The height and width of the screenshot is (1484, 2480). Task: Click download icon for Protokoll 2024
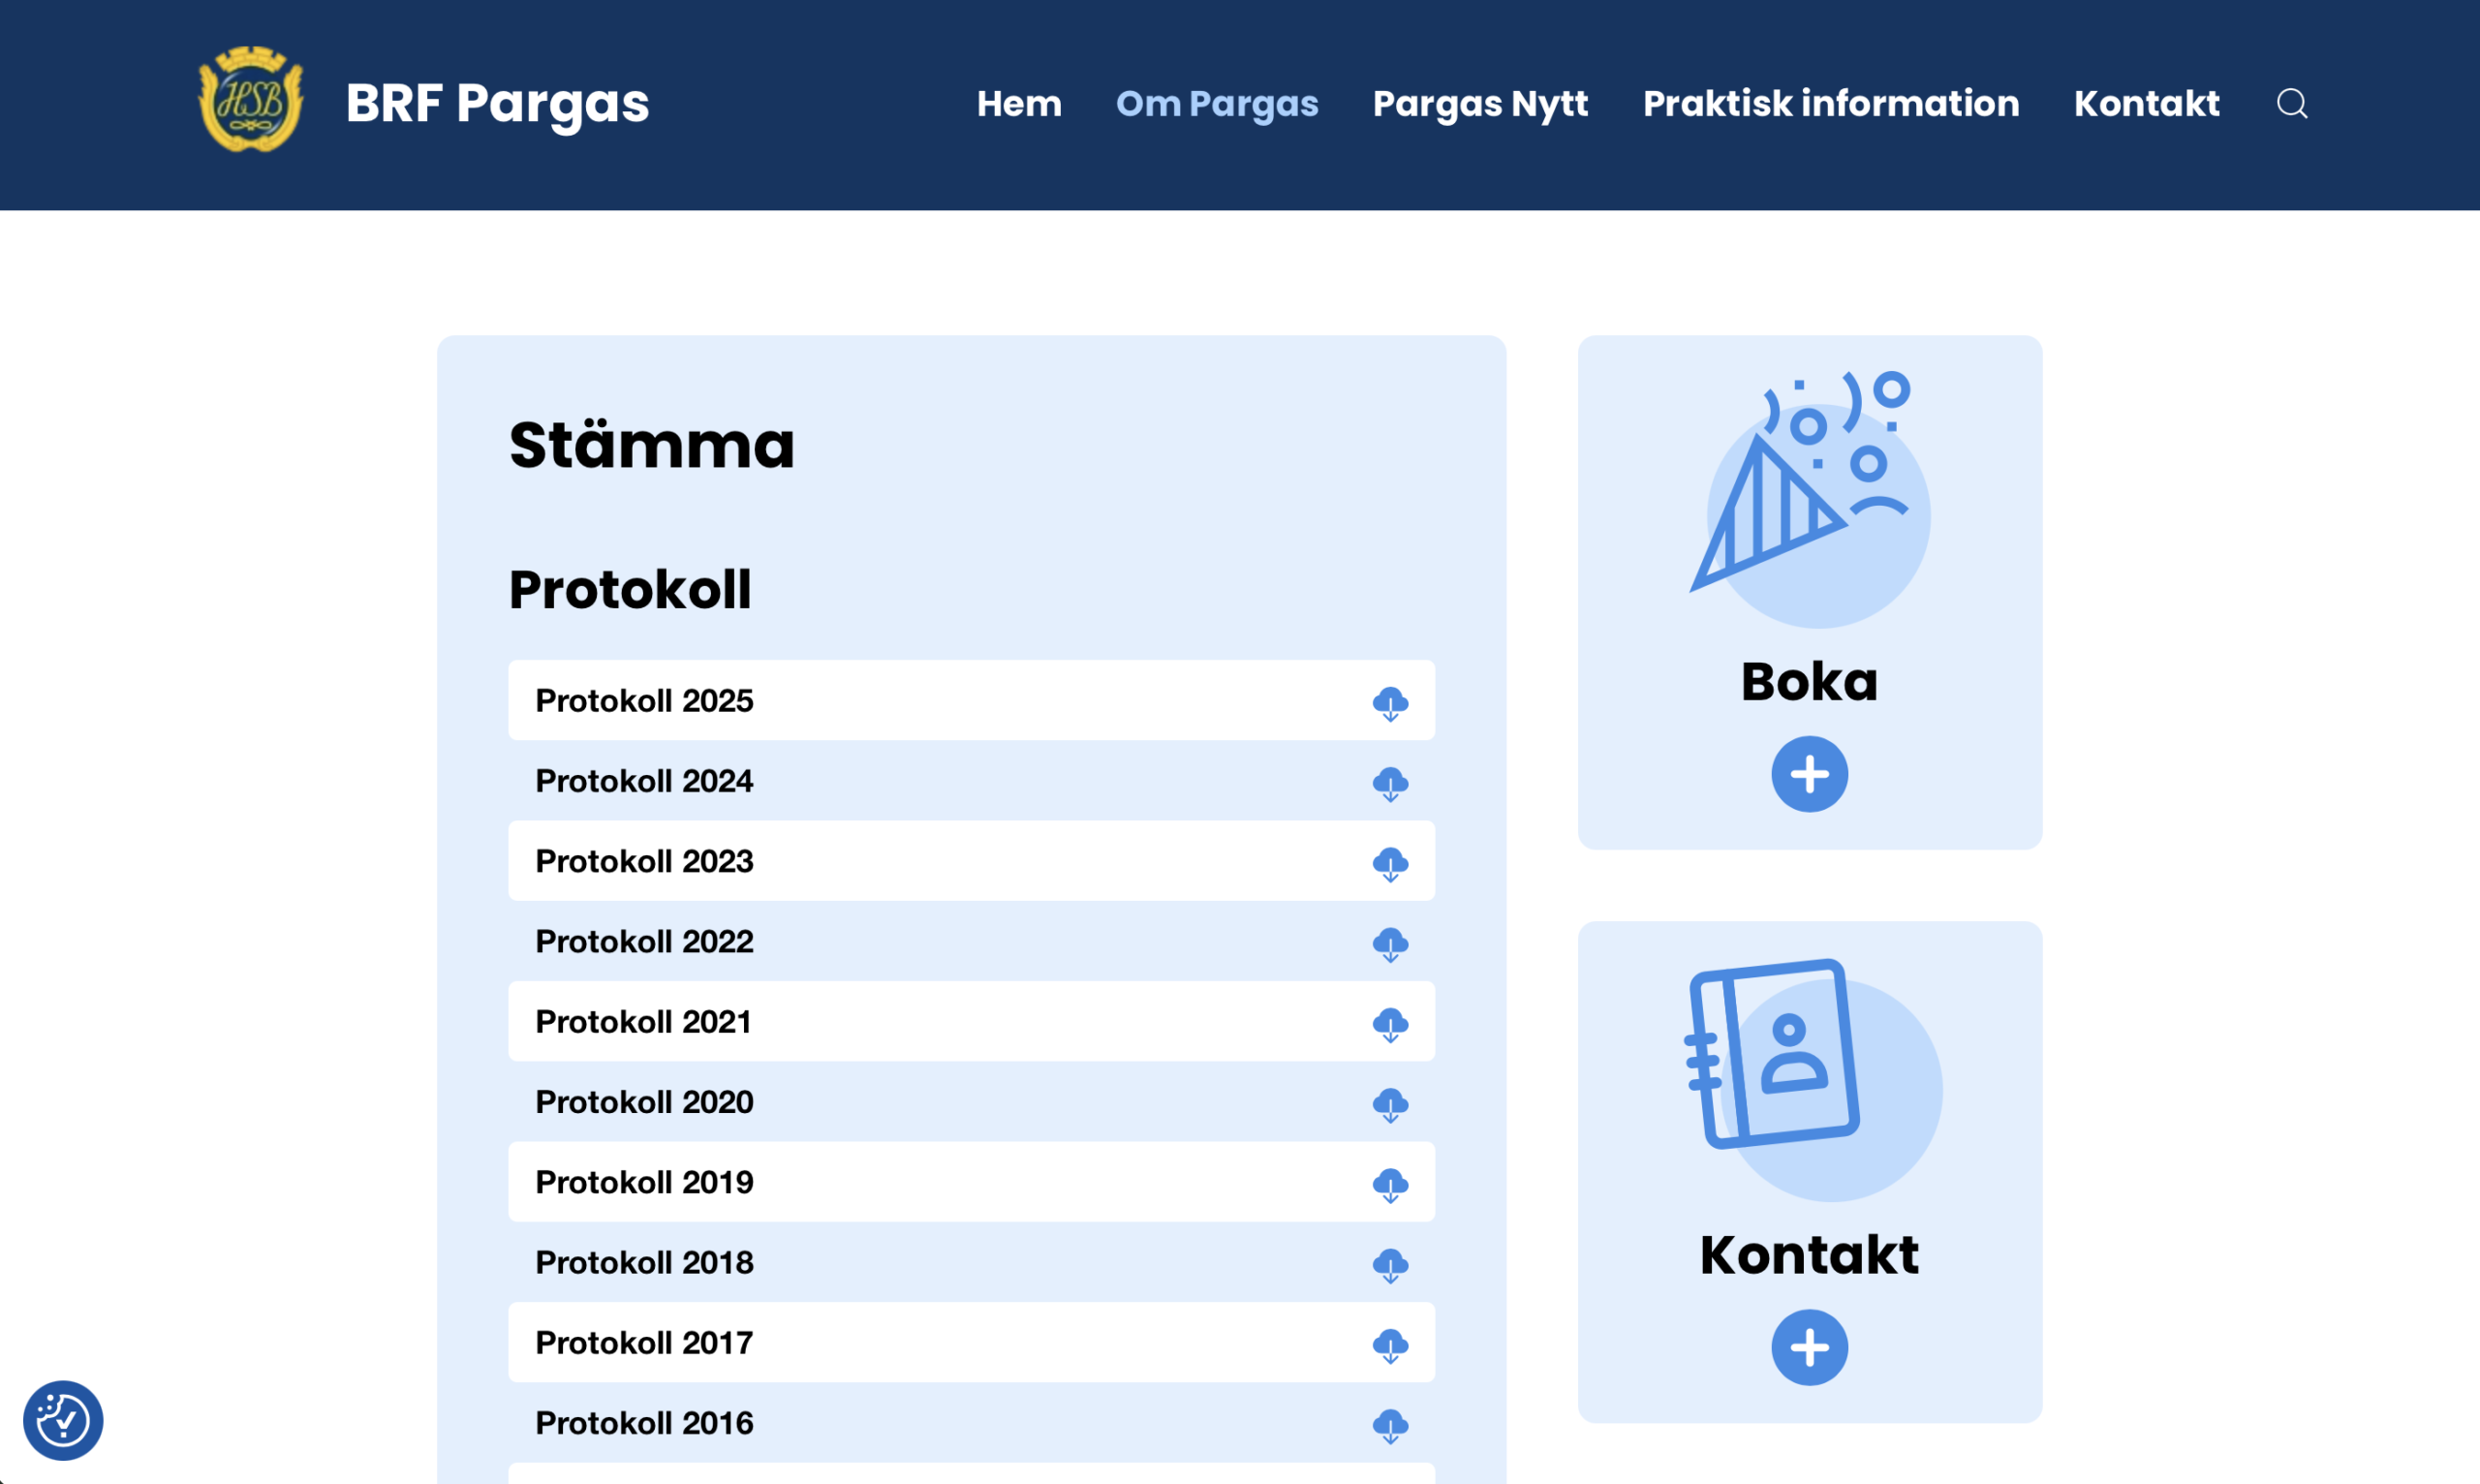[x=1390, y=783]
